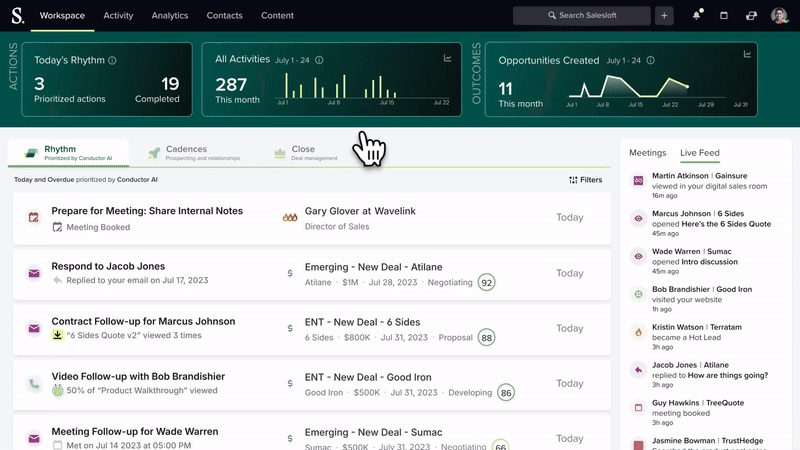Click the eye icon by Marcus Johnson feed
The image size is (800, 450).
(x=638, y=218)
